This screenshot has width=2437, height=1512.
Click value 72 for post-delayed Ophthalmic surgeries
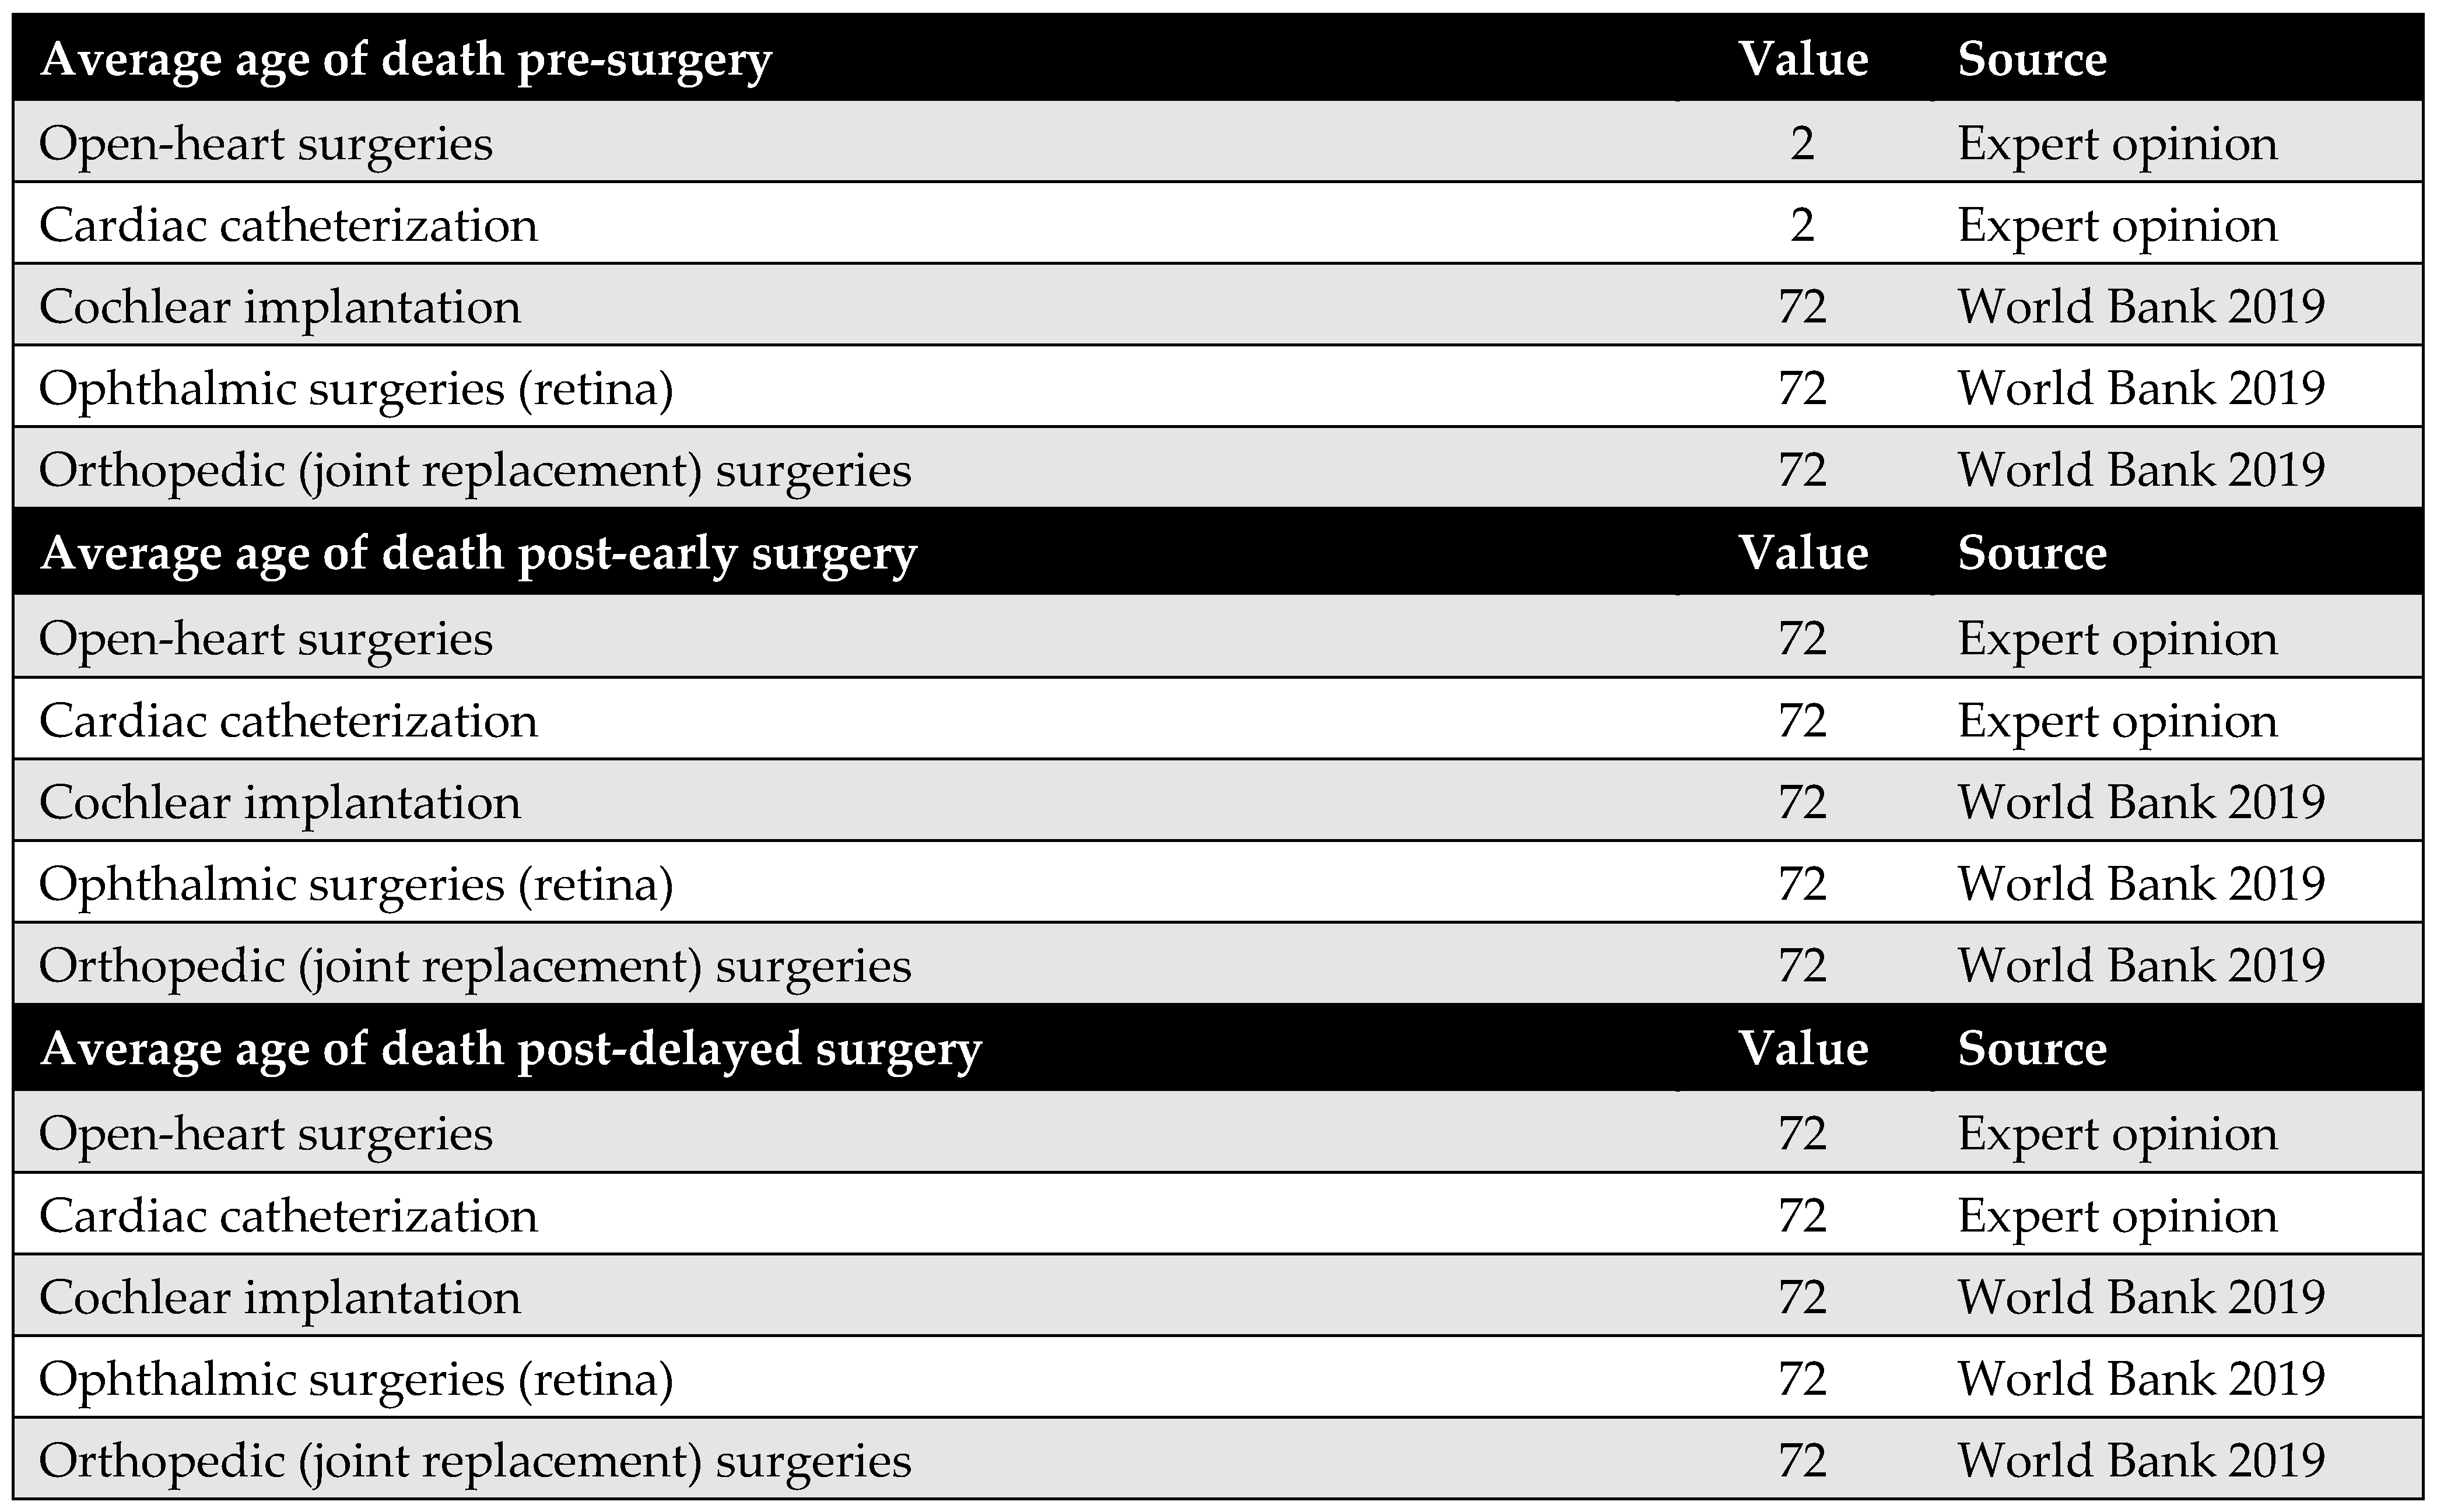1802,1379
